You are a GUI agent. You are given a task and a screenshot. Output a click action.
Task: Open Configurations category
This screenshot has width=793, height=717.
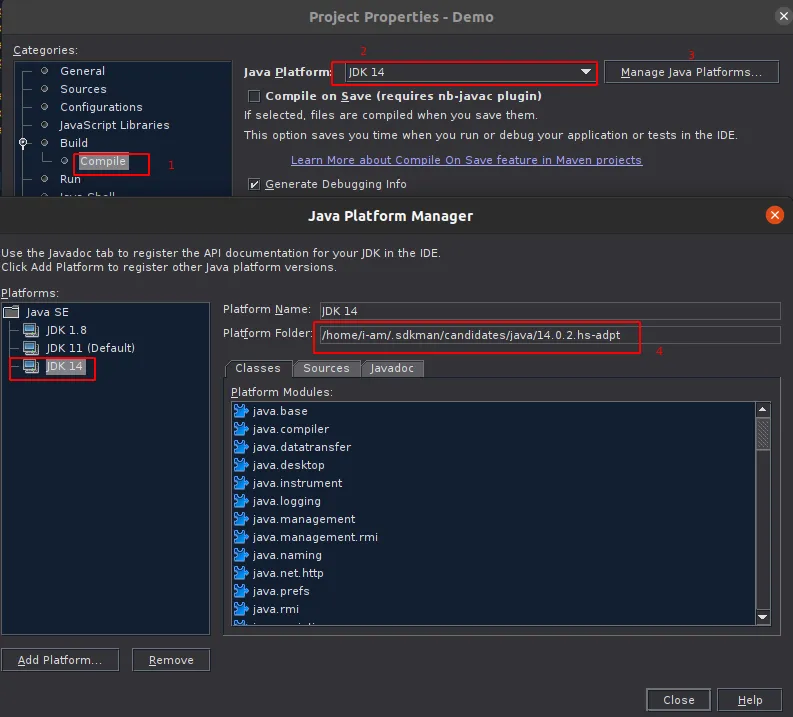click(101, 107)
